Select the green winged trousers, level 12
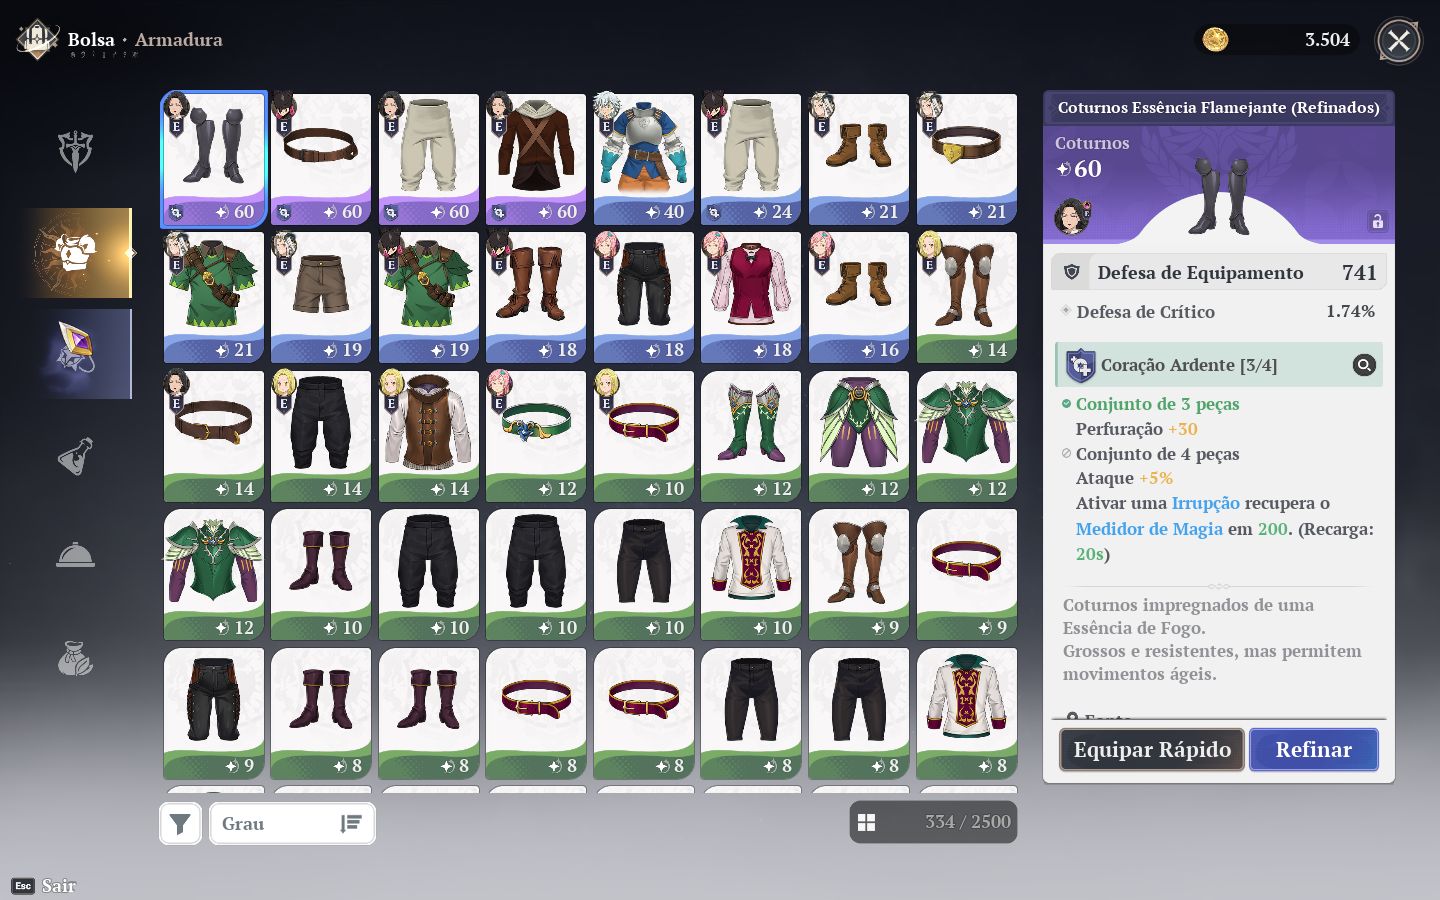The height and width of the screenshot is (900, 1440). 859,437
